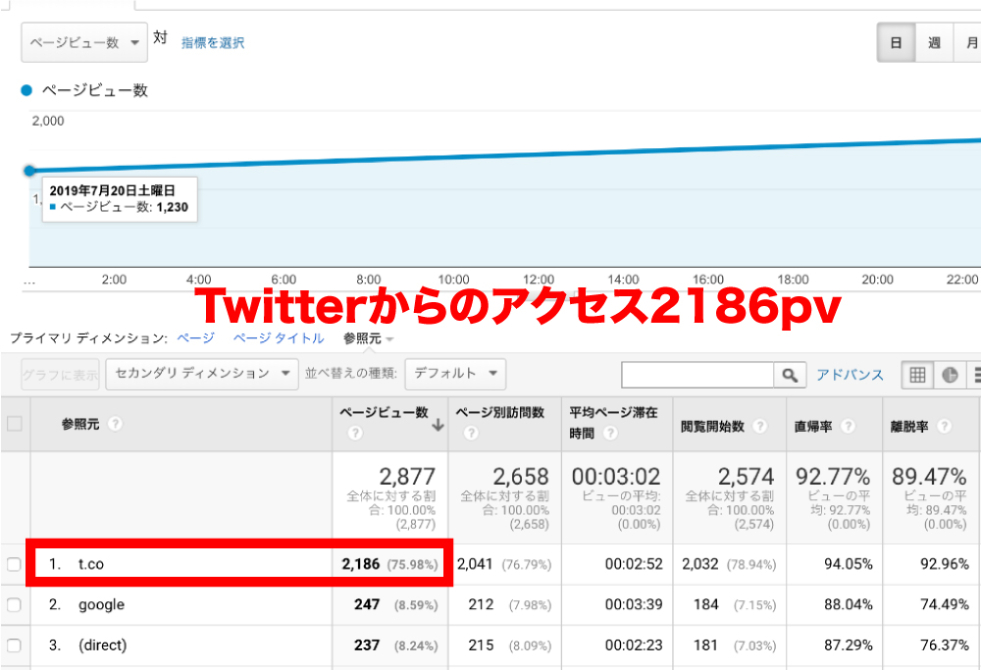
Task: Click help icon beside 時間 header
Action: tap(611, 433)
